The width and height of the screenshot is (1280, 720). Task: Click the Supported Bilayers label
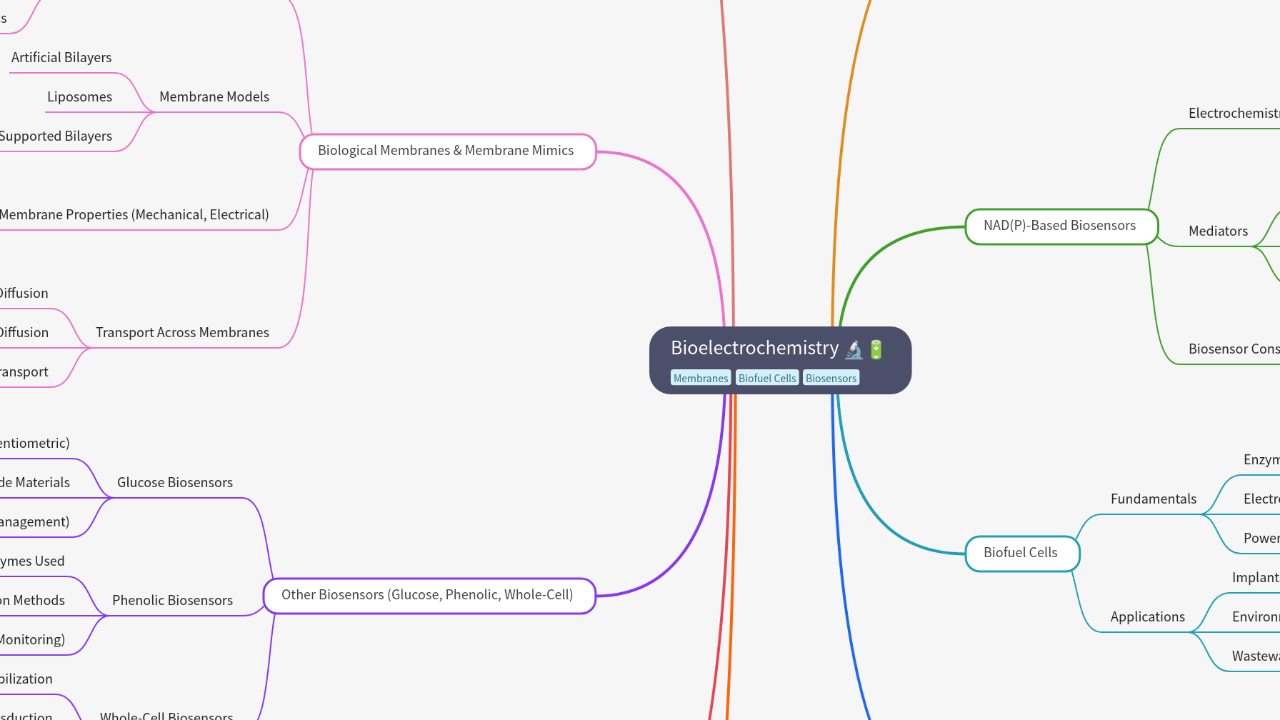(56, 136)
